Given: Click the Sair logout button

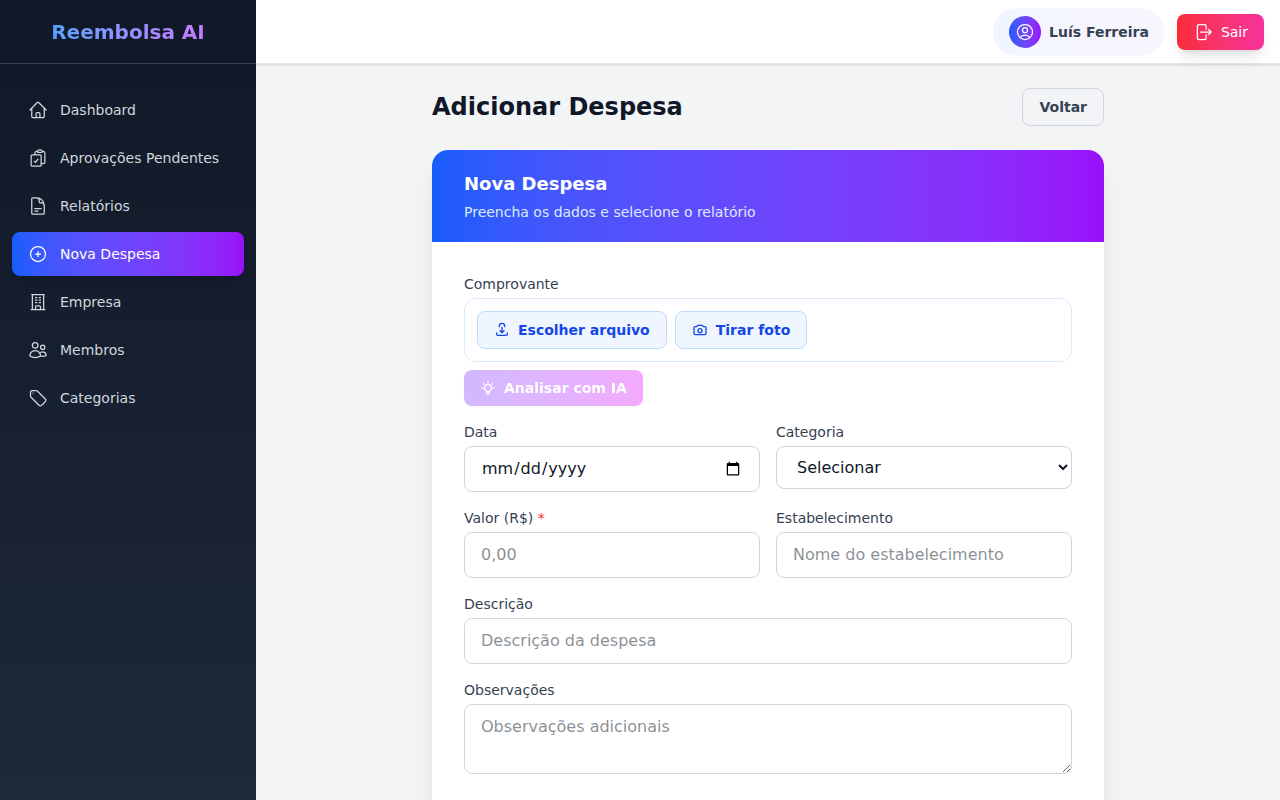Looking at the screenshot, I should point(1220,32).
